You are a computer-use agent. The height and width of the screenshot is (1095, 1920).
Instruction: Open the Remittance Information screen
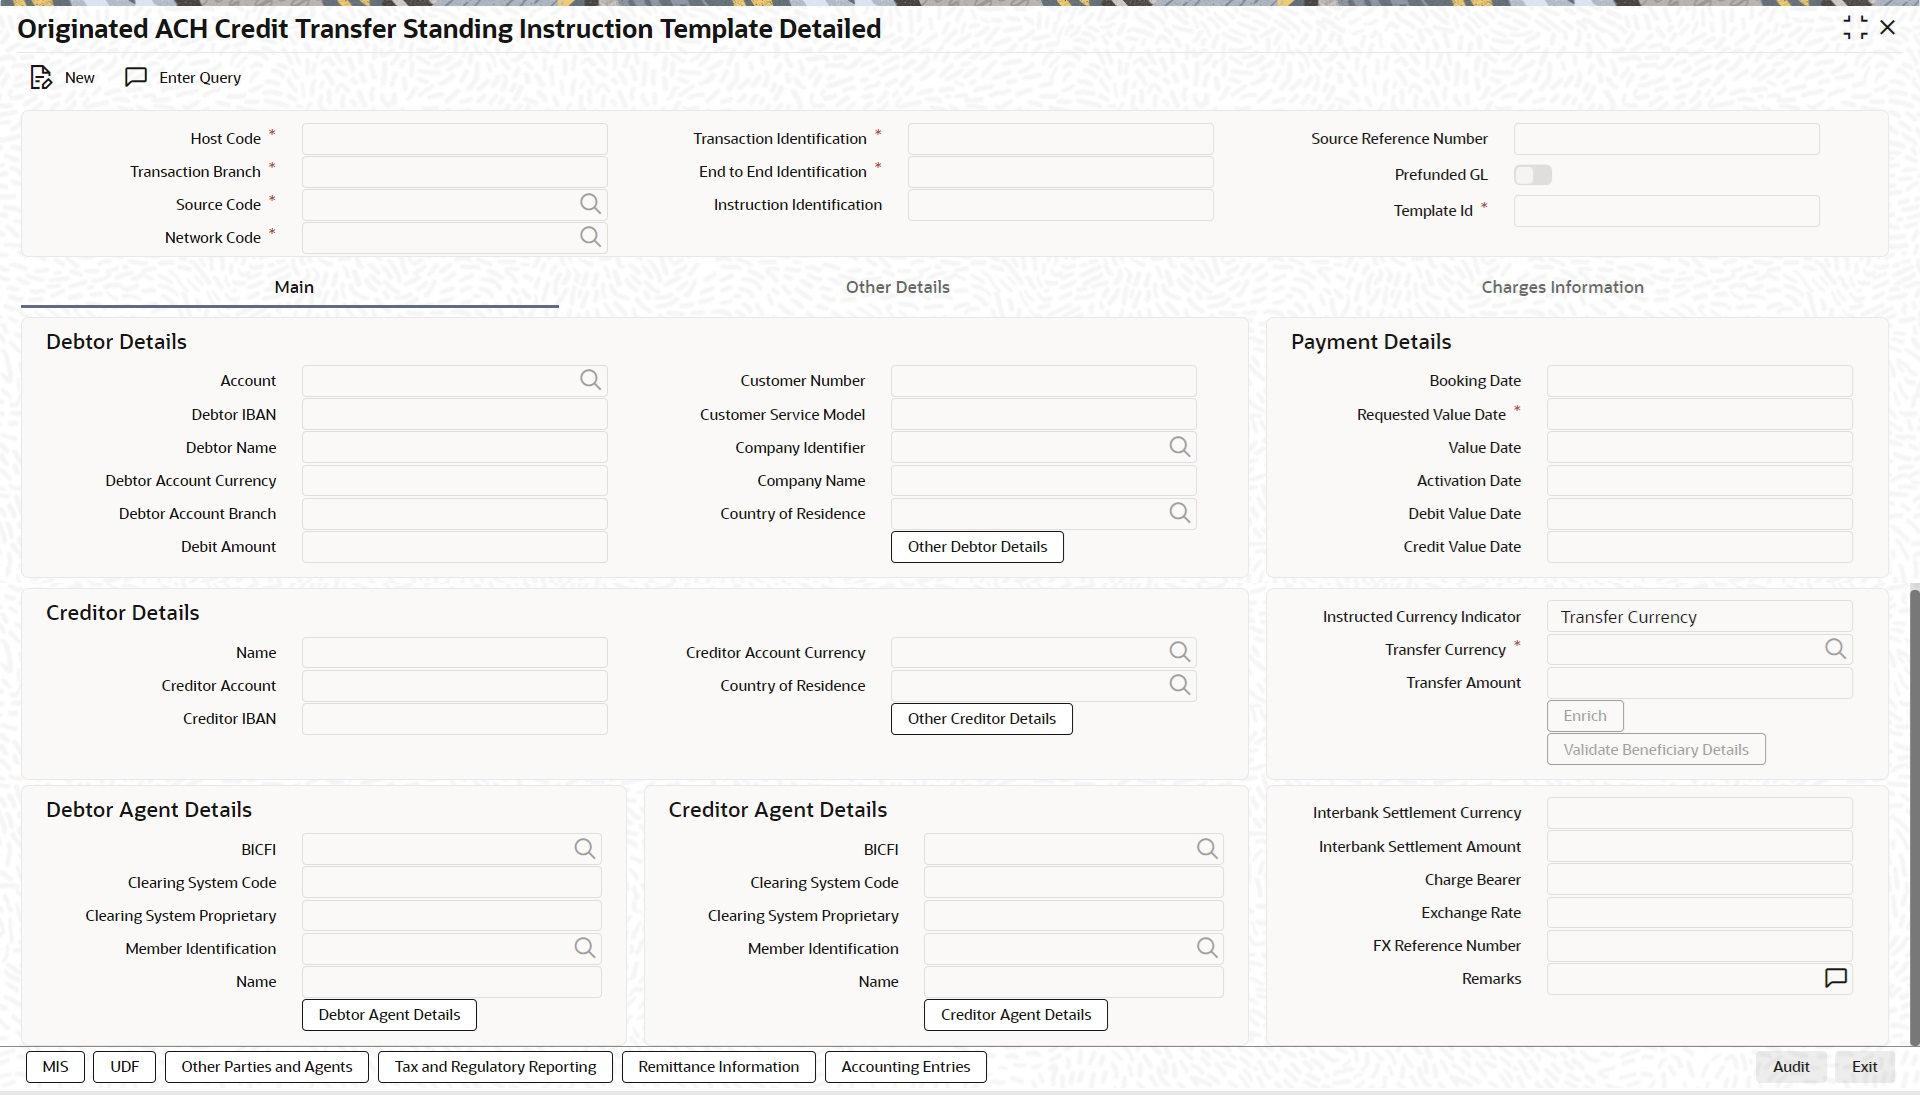click(x=718, y=1067)
